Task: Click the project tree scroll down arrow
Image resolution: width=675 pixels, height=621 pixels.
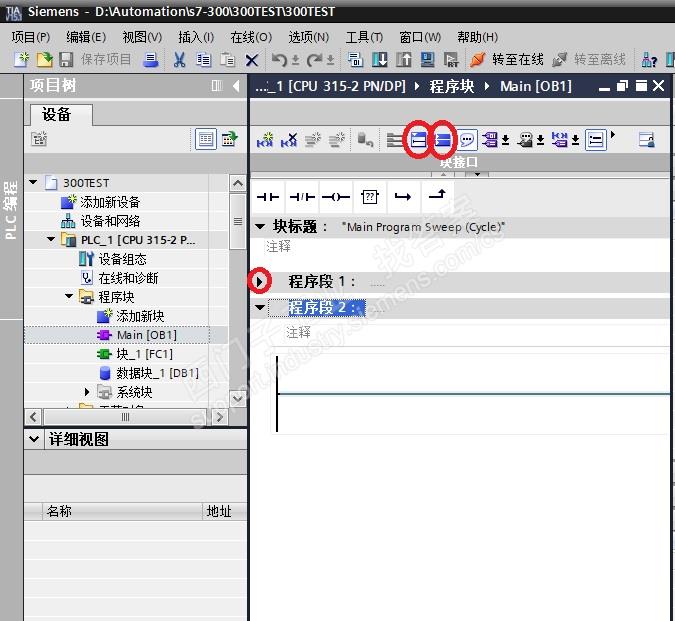Action: tap(238, 399)
